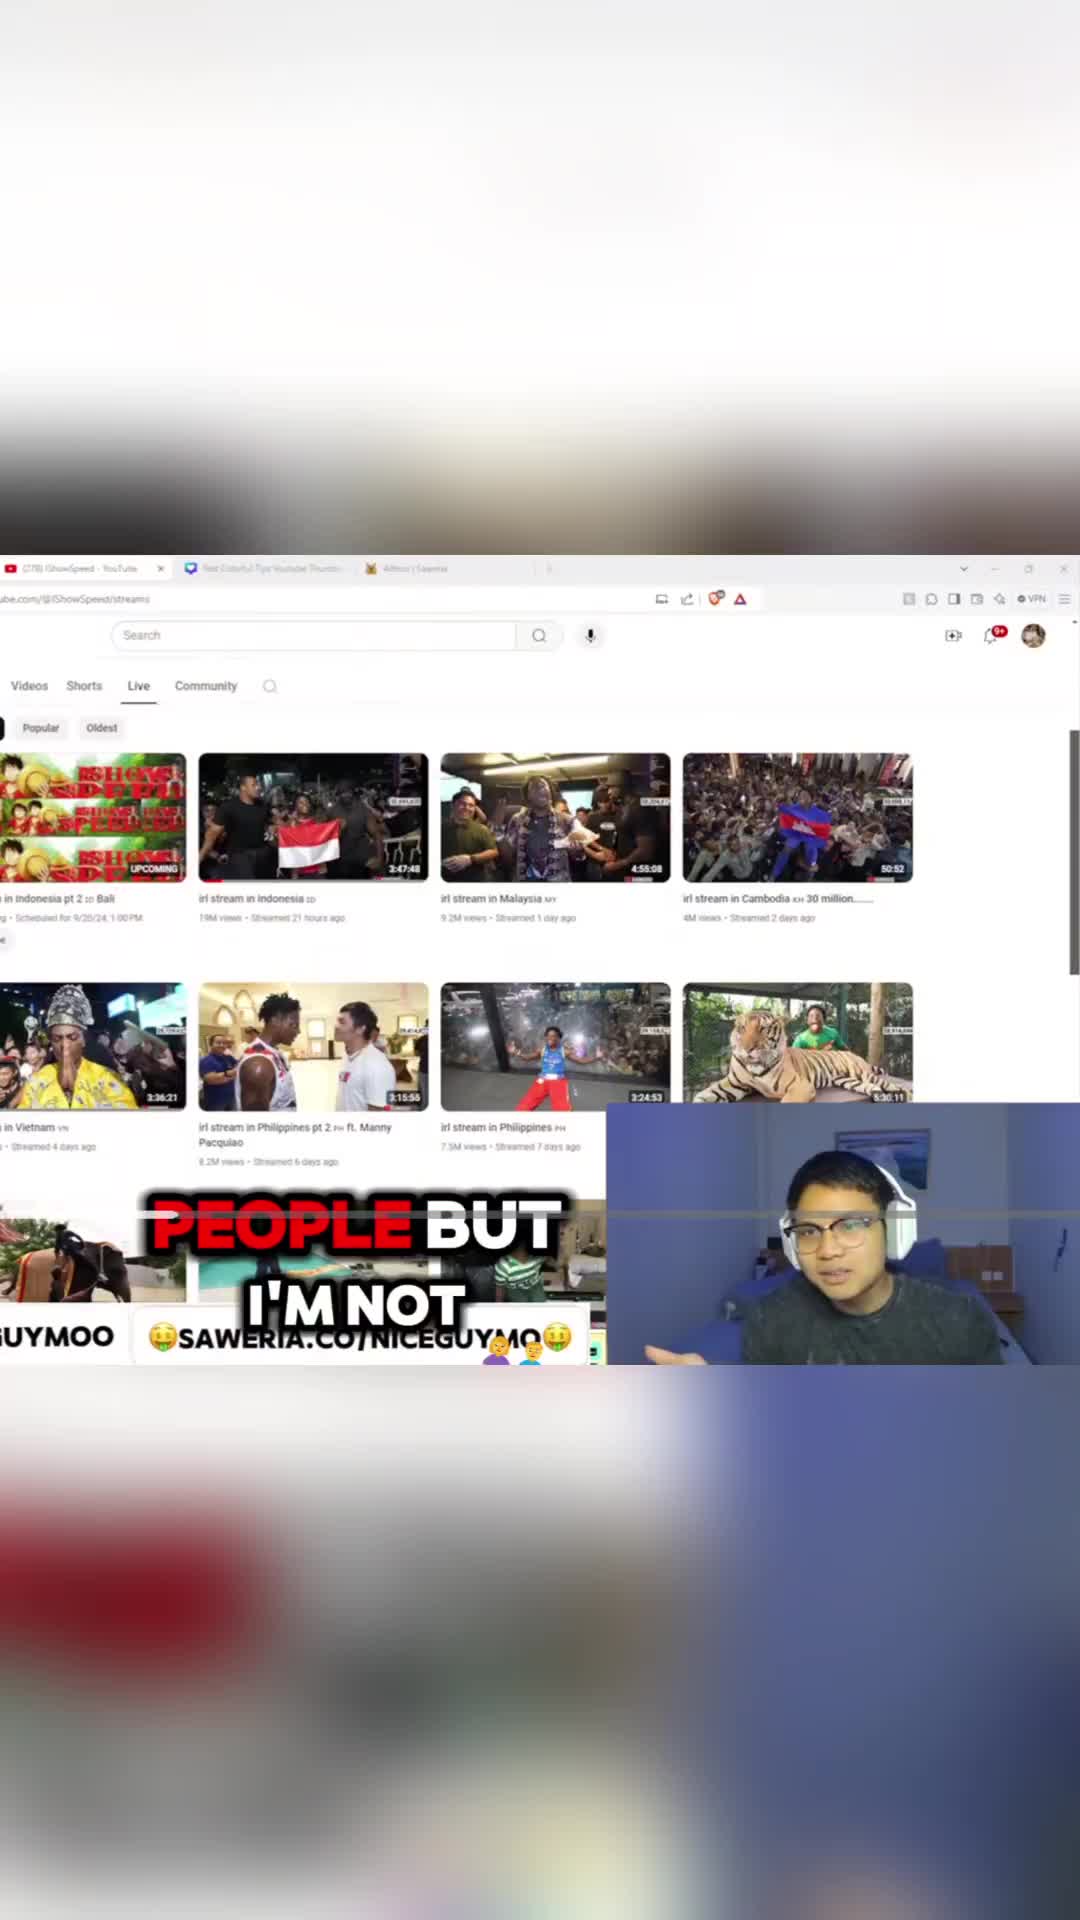Switch to the Shorts tab
Screen dimensions: 1080x1920
(x=84, y=686)
